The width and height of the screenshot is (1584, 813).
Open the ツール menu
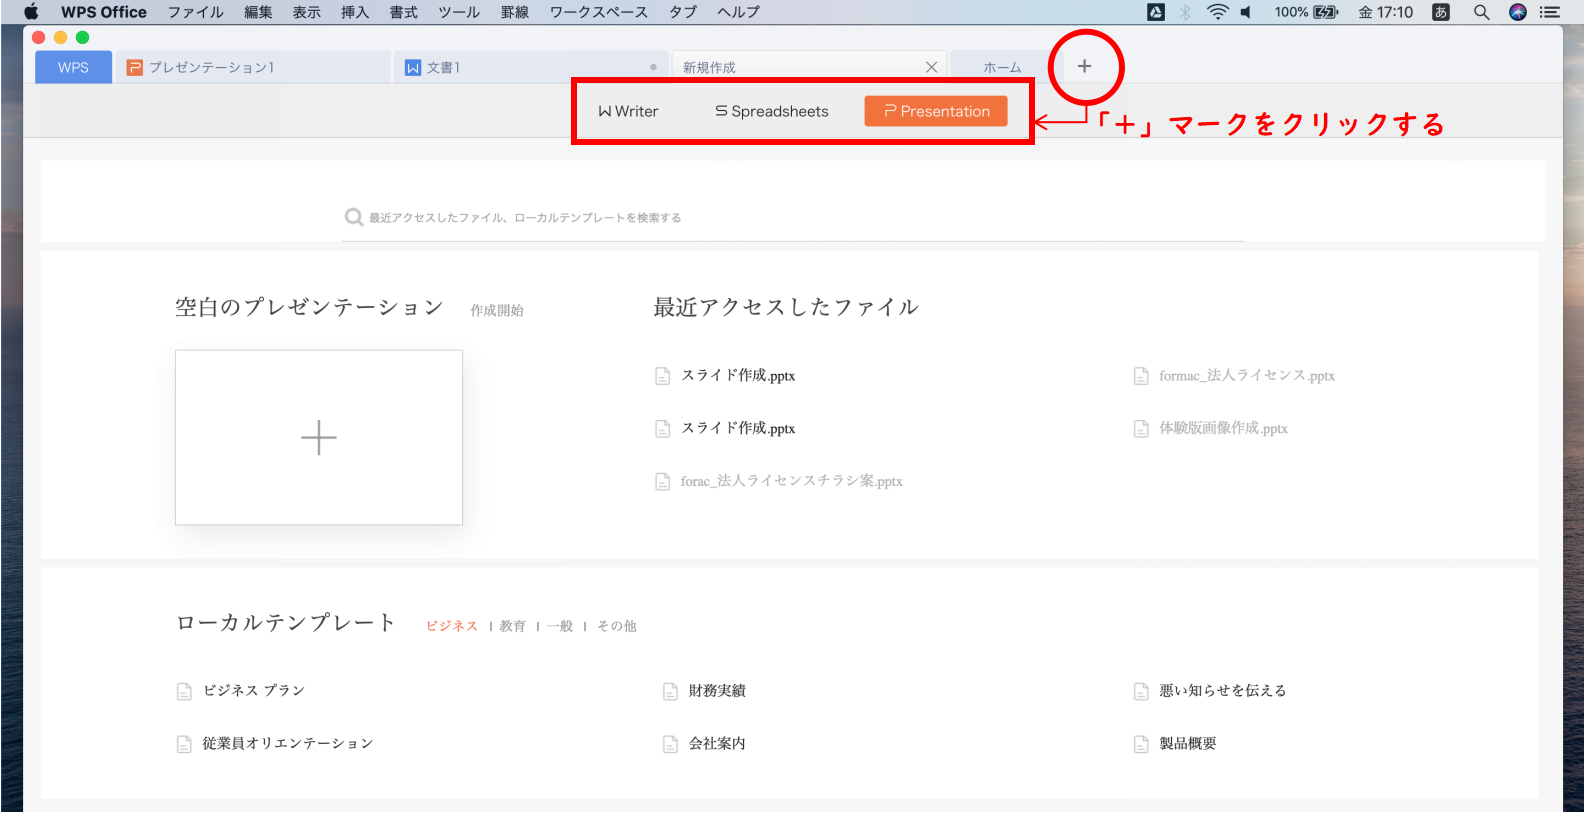tap(459, 12)
